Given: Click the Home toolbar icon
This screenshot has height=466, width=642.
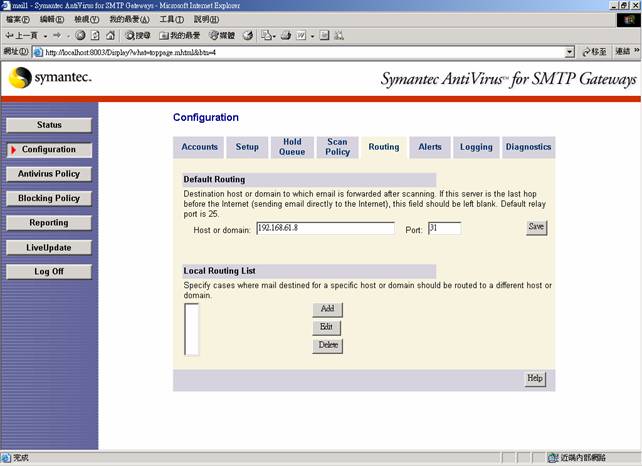Looking at the screenshot, I should tap(110, 36).
